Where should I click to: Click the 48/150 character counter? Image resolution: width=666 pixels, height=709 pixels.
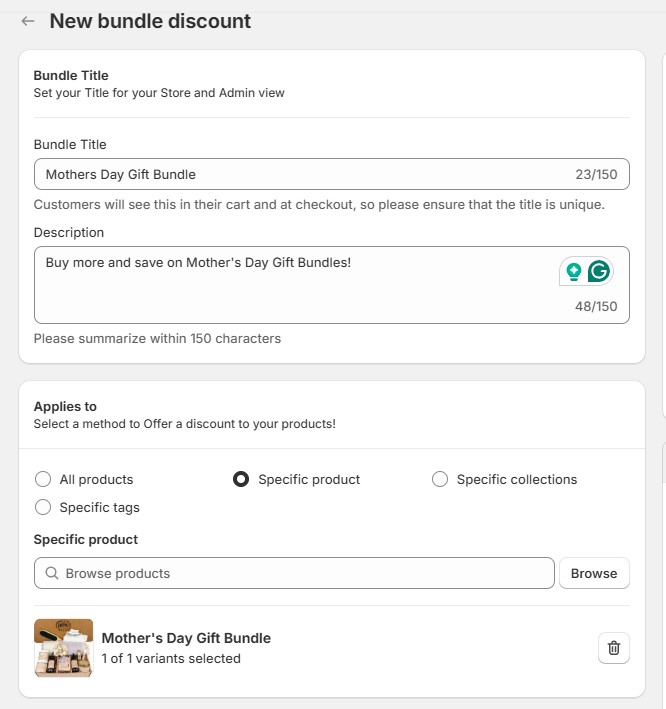(596, 307)
